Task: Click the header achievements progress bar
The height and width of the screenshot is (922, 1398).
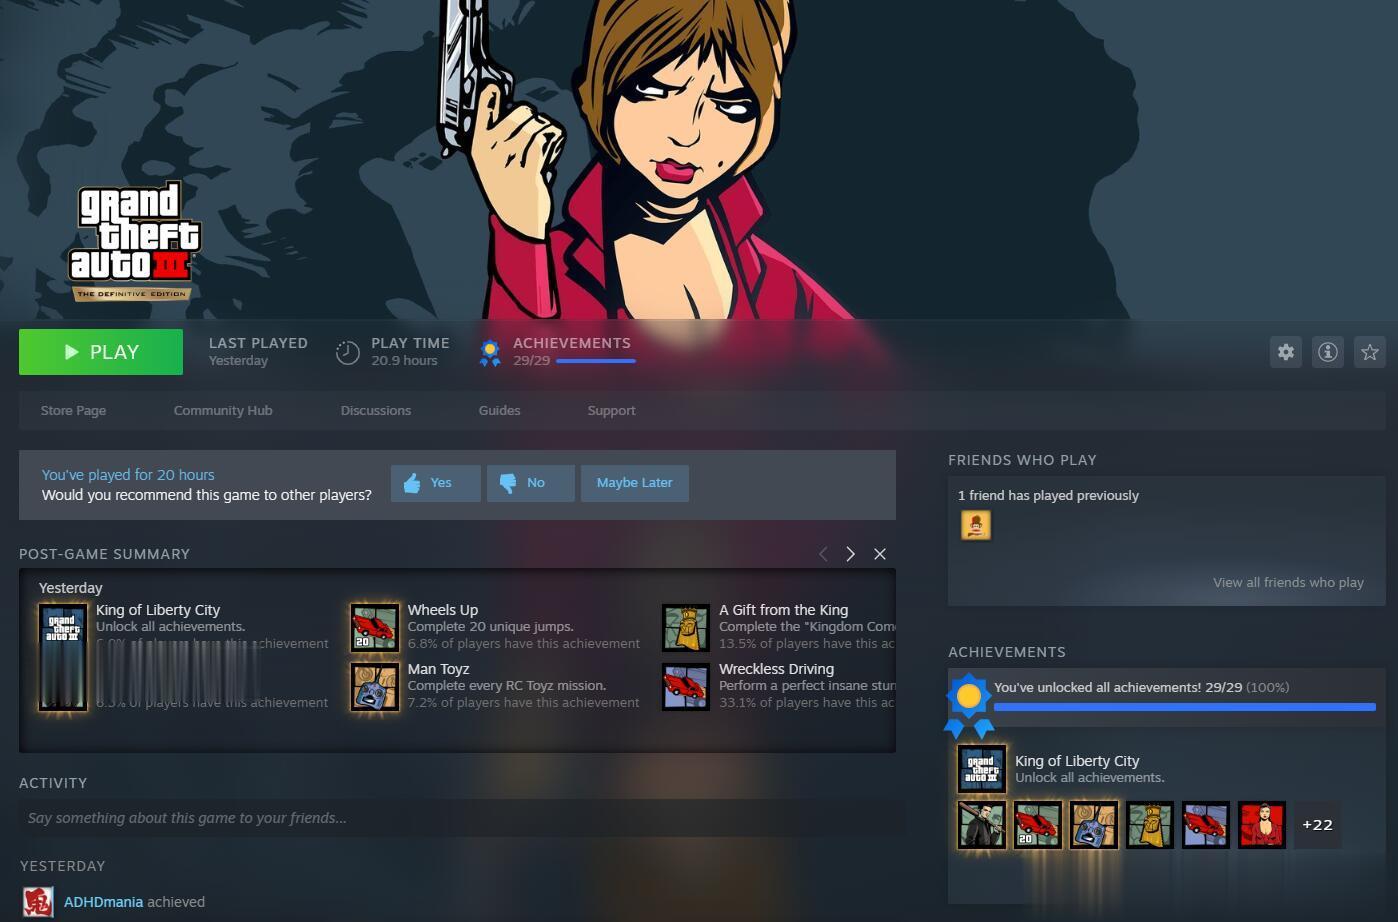Action: click(596, 361)
